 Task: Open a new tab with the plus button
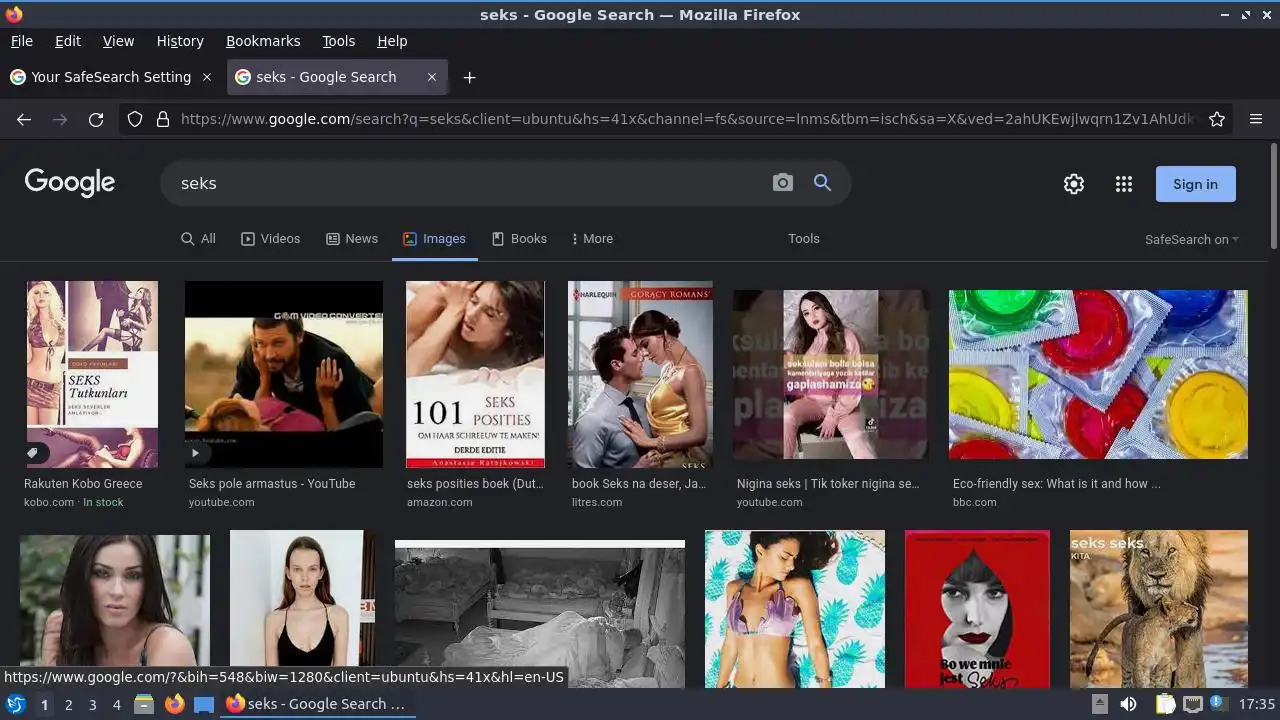pyautogui.click(x=469, y=77)
